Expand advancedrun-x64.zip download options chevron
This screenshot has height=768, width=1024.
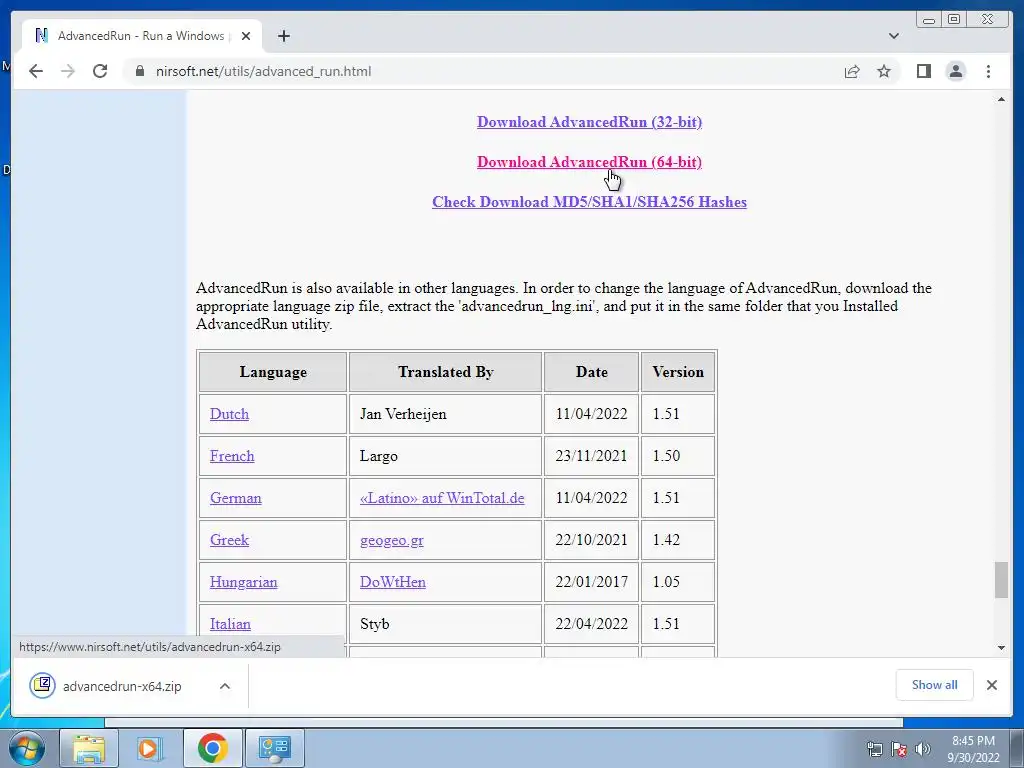[x=225, y=686]
